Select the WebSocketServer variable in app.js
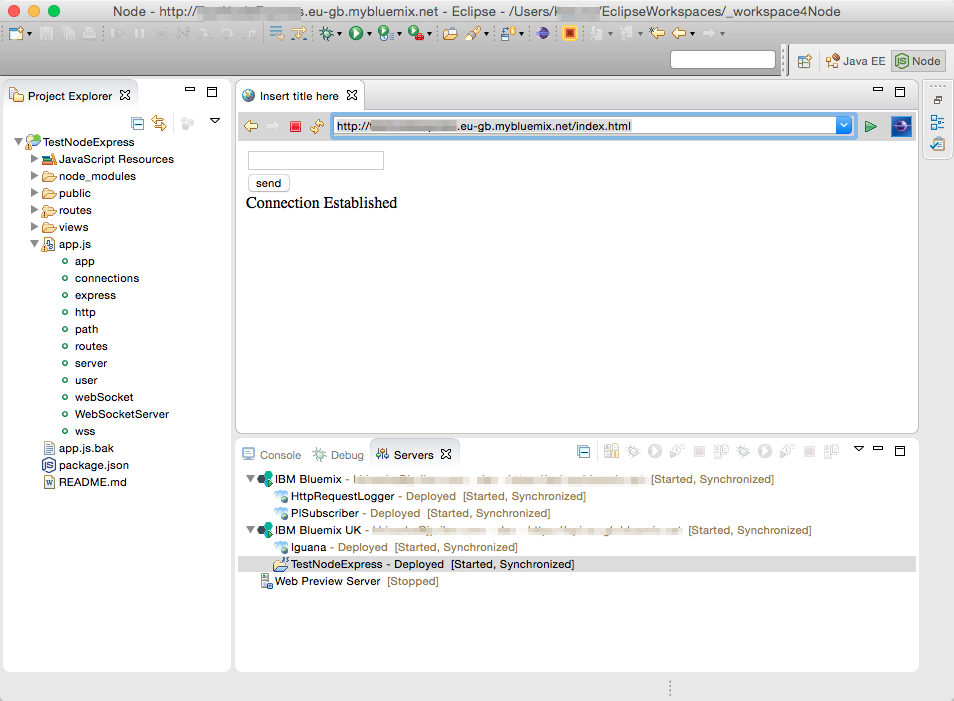The height and width of the screenshot is (701, 954). 122,414
